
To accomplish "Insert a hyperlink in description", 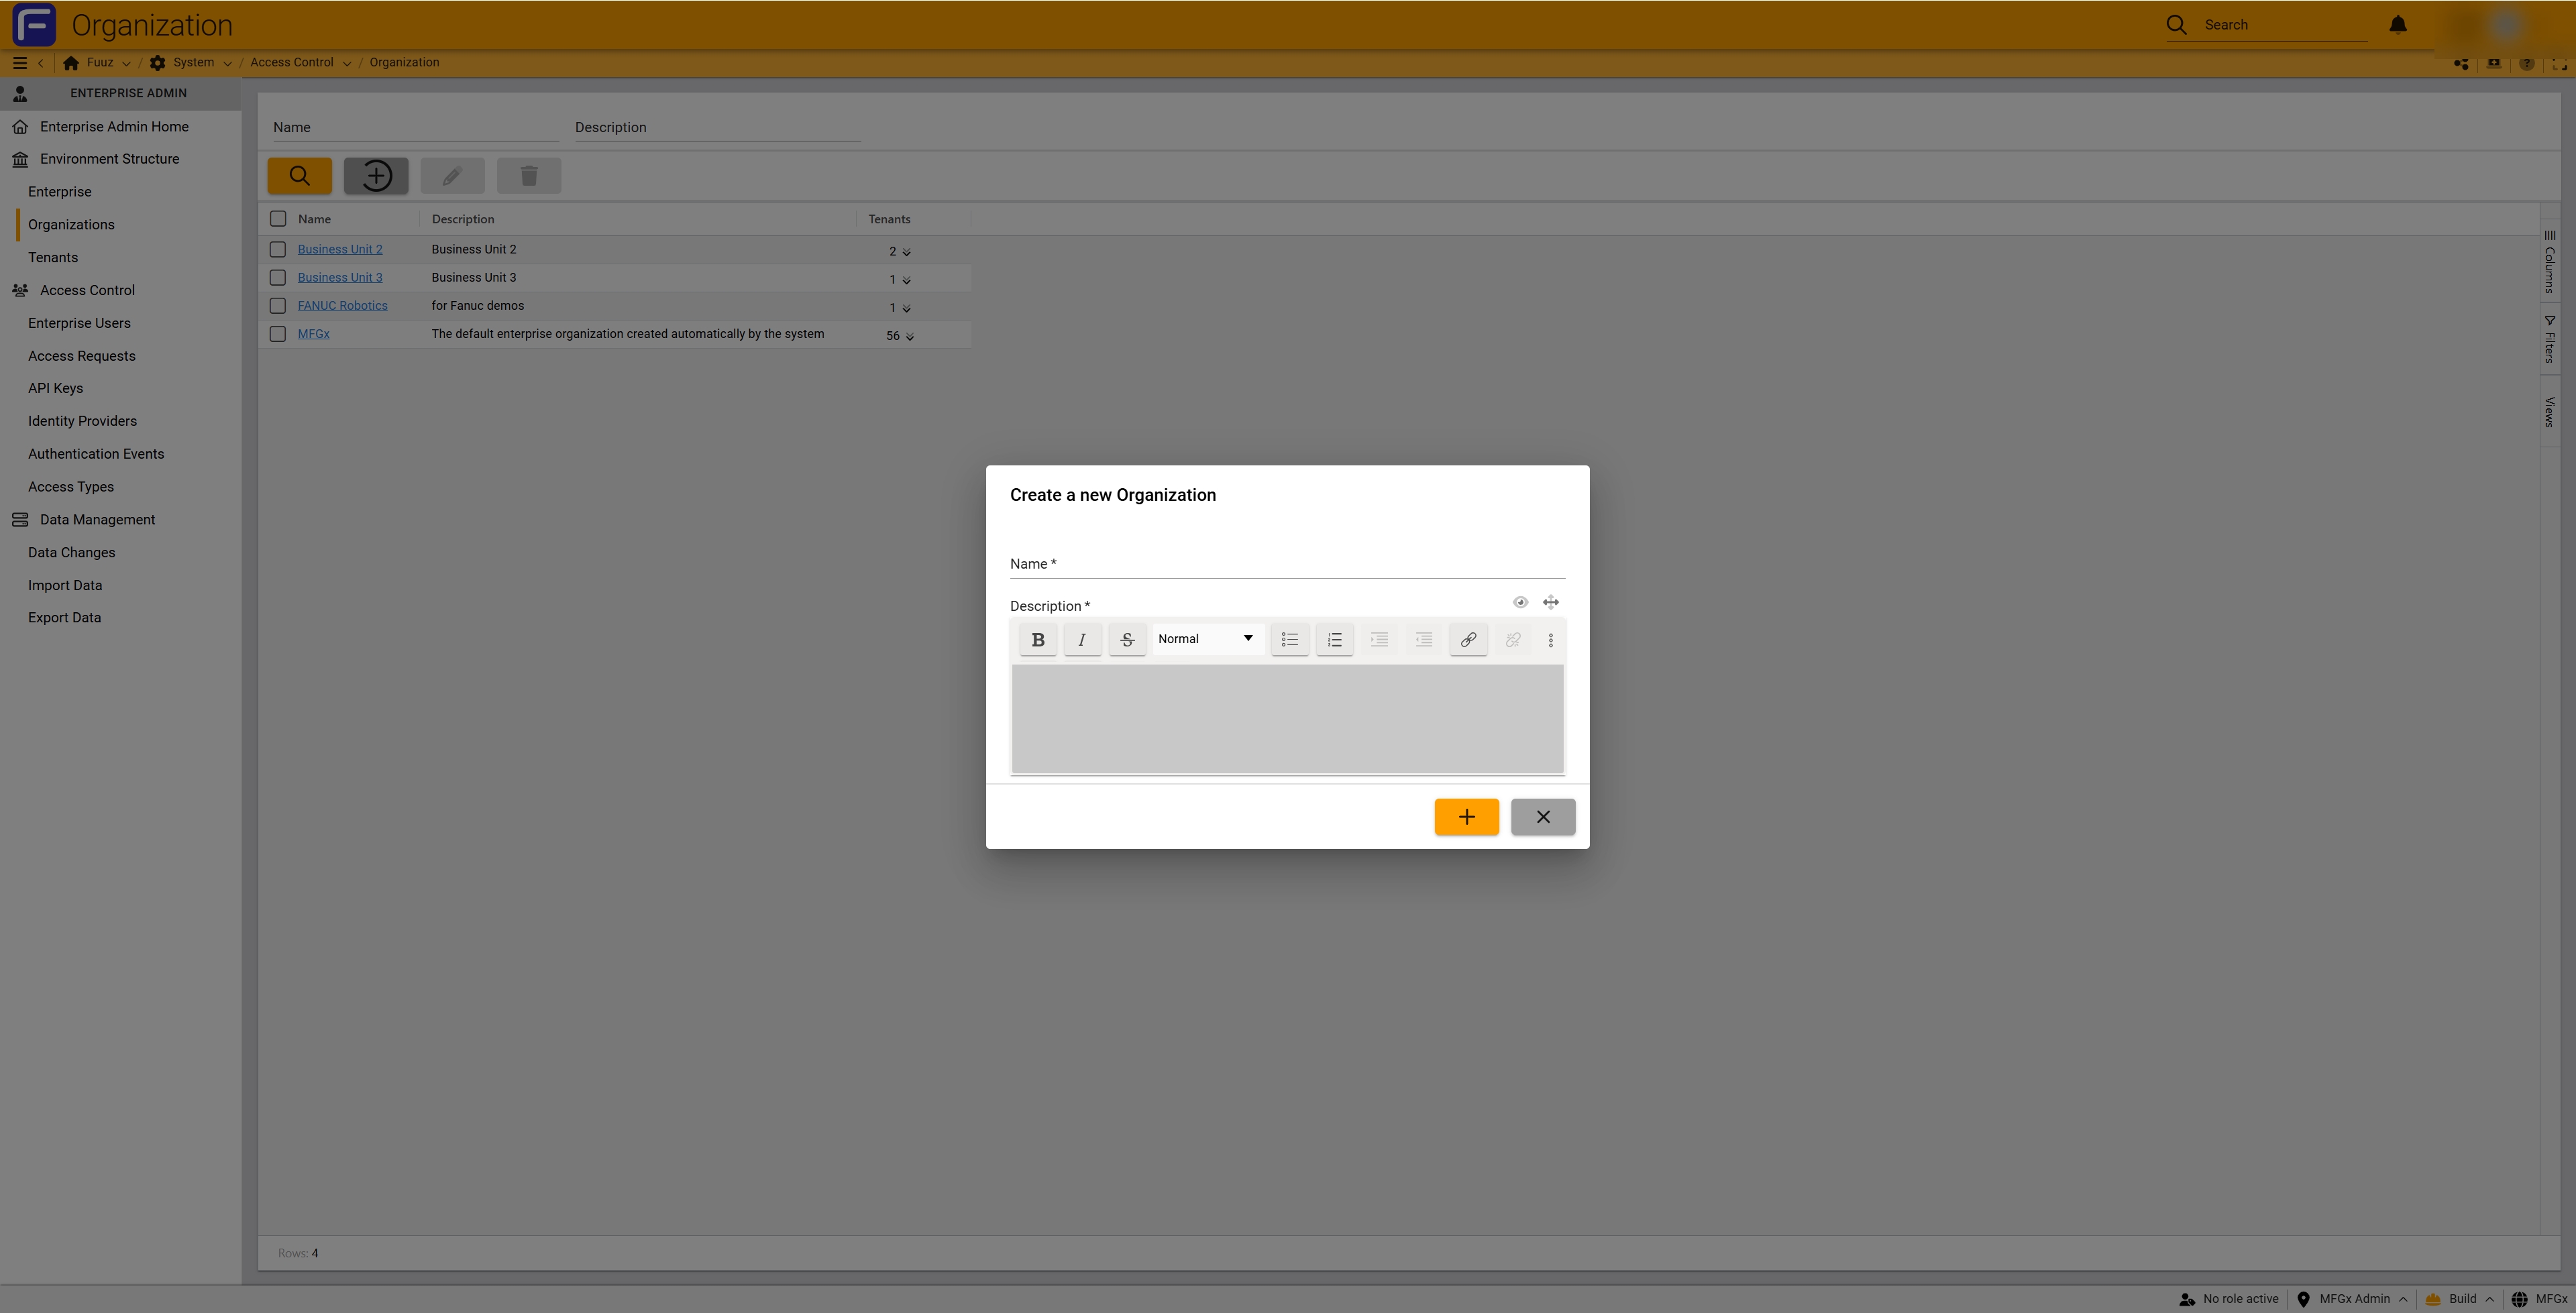I will 1468,639.
